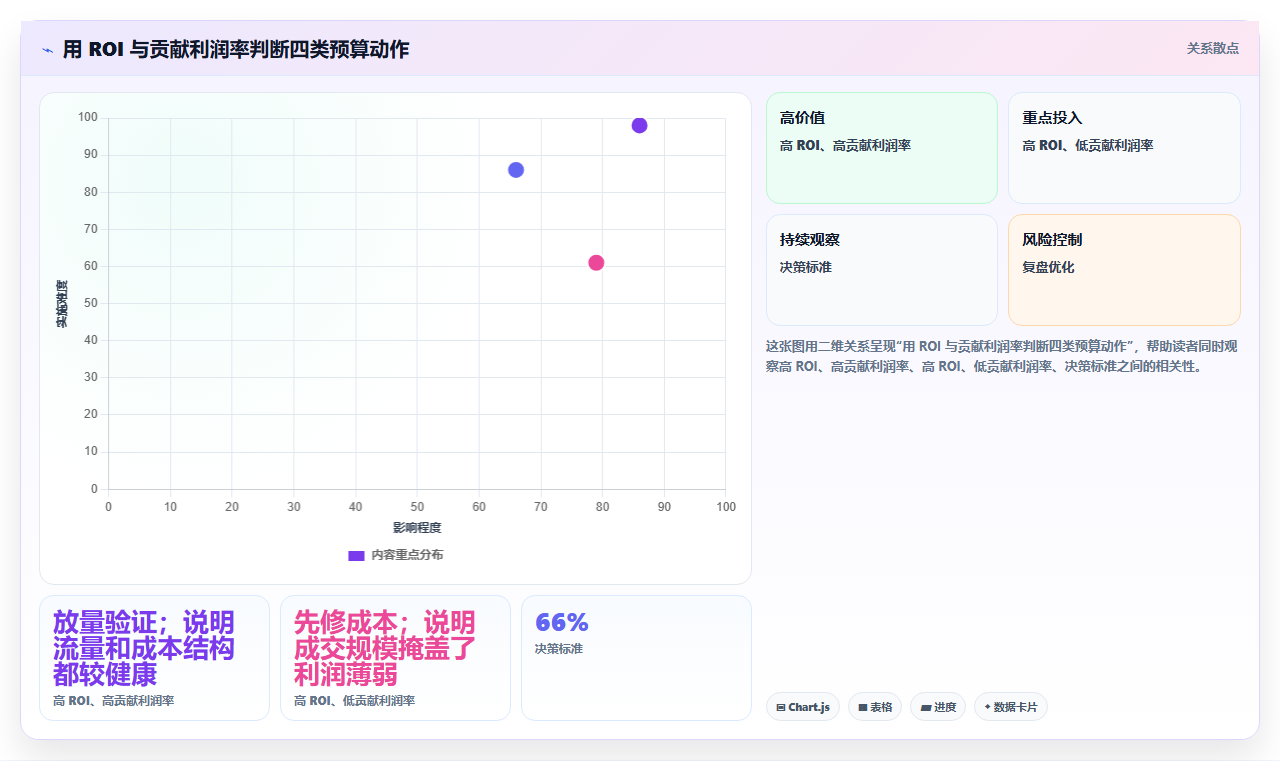
Task: Click 复盘优化 text in 风险控制 card
Action: point(1048,267)
